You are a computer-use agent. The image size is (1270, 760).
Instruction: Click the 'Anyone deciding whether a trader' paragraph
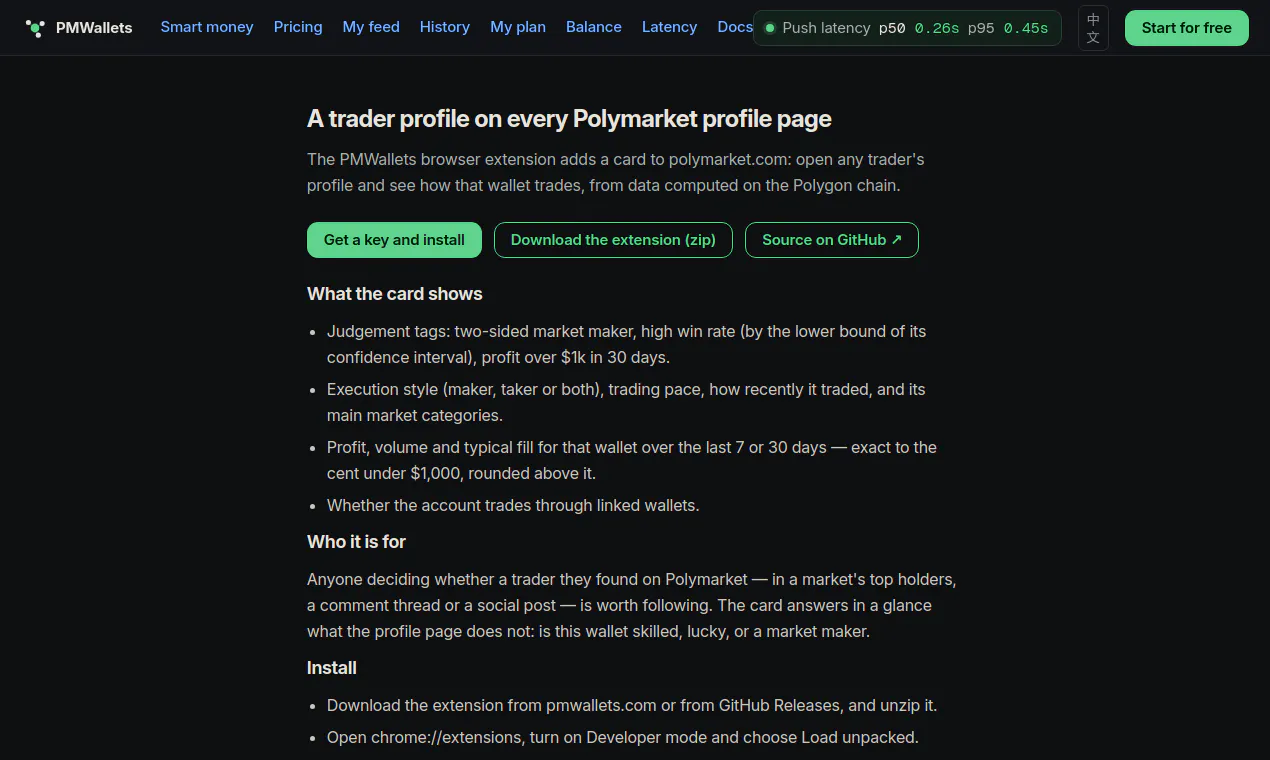pos(632,605)
